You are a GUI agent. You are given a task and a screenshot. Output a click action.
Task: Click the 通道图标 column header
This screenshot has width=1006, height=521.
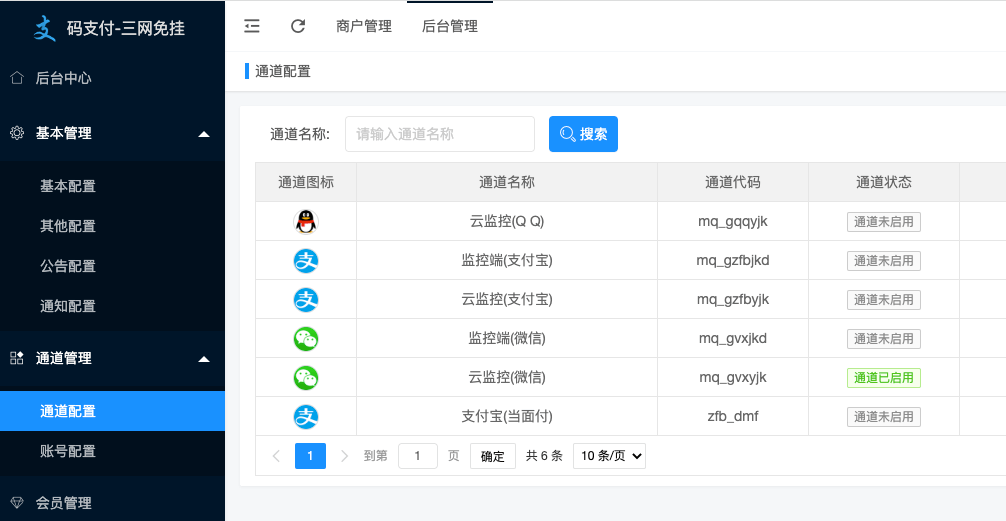click(306, 182)
